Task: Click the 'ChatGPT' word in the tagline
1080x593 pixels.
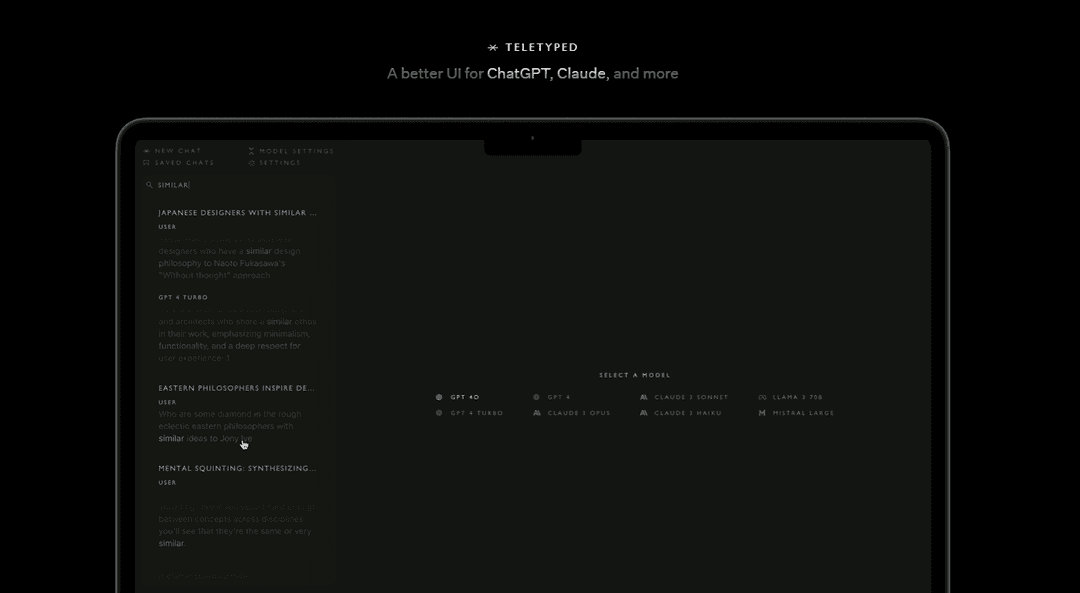Action: pos(519,74)
